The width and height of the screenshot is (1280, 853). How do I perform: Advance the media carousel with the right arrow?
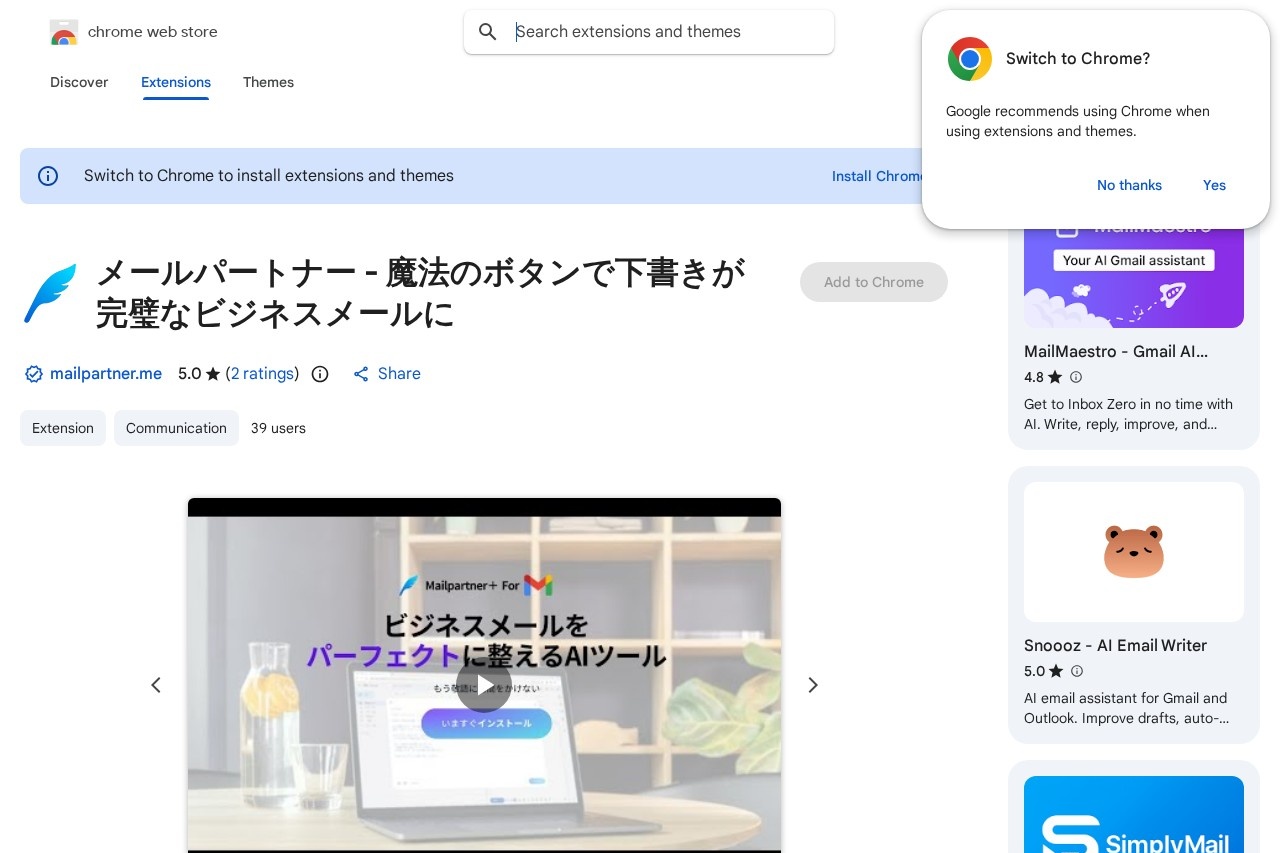[x=812, y=685]
